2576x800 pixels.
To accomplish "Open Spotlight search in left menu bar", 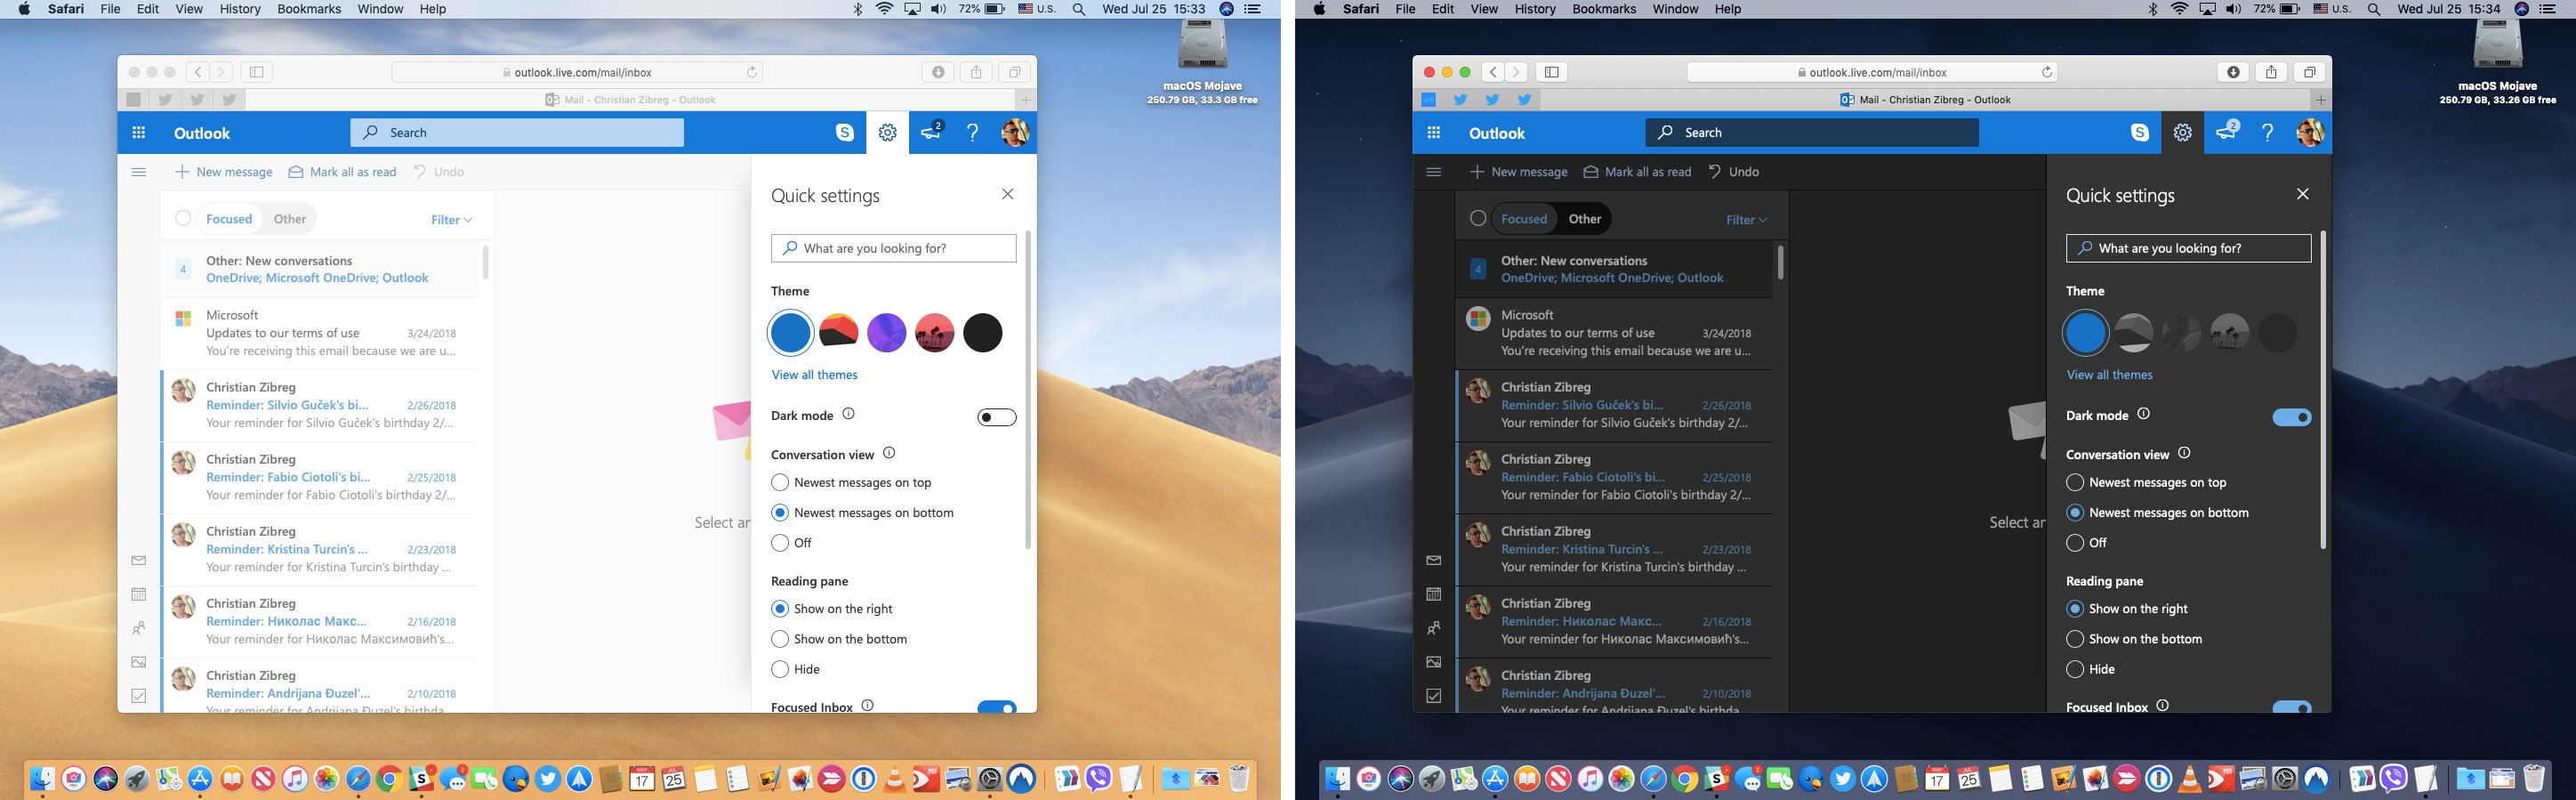I will (x=1079, y=9).
